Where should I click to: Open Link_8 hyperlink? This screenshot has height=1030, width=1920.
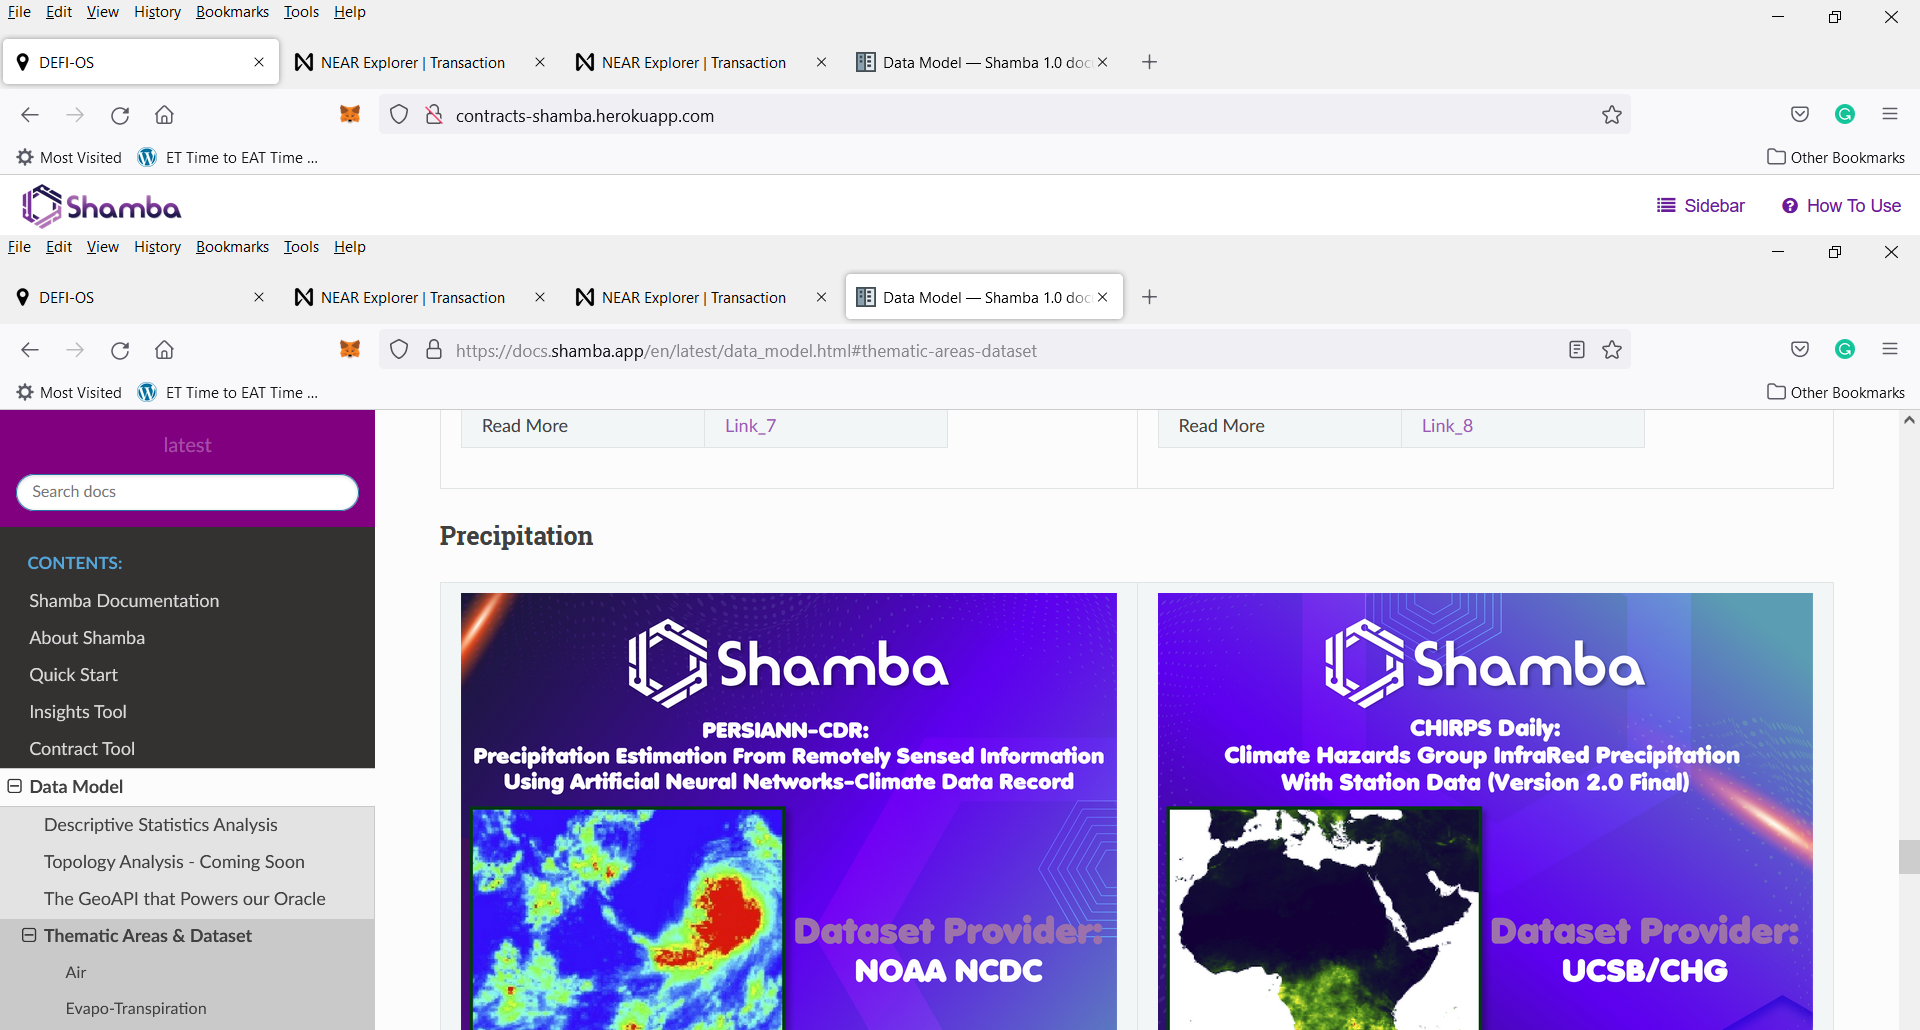[x=1447, y=426]
